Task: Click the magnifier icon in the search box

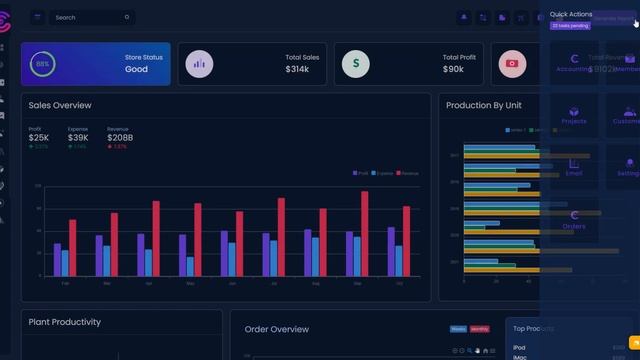Action: (127, 17)
